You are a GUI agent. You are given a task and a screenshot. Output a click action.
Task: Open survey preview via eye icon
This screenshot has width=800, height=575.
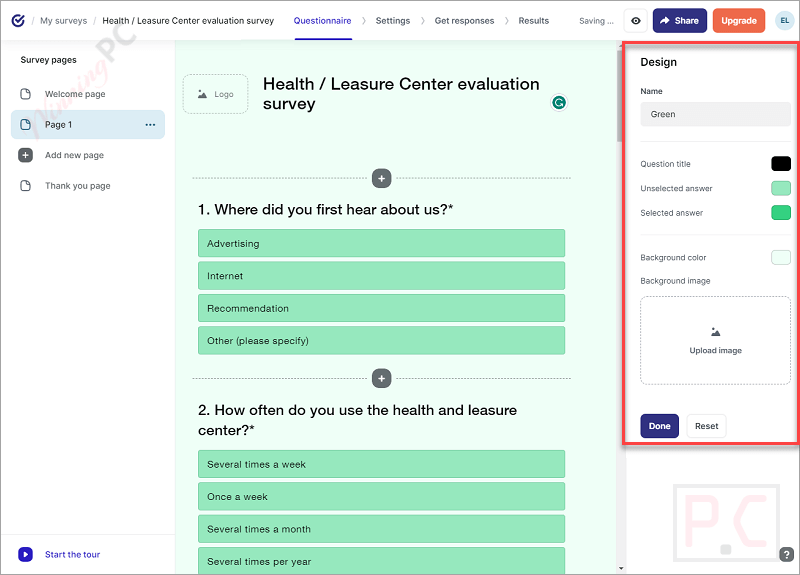636,21
